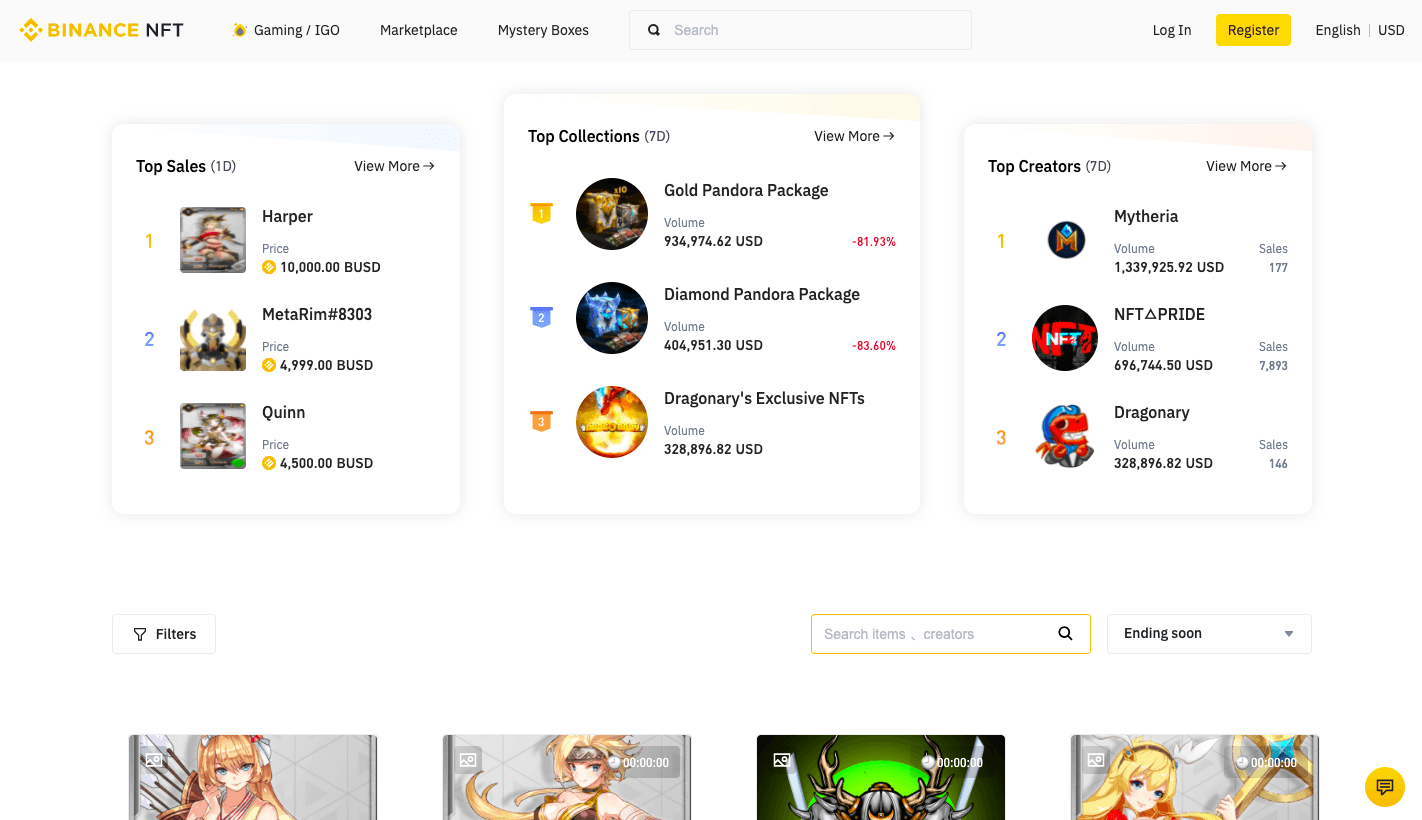Screen dimensions: 1422x820
Task: Click the Dragonary red dragon avatar
Action: [x=1065, y=437]
